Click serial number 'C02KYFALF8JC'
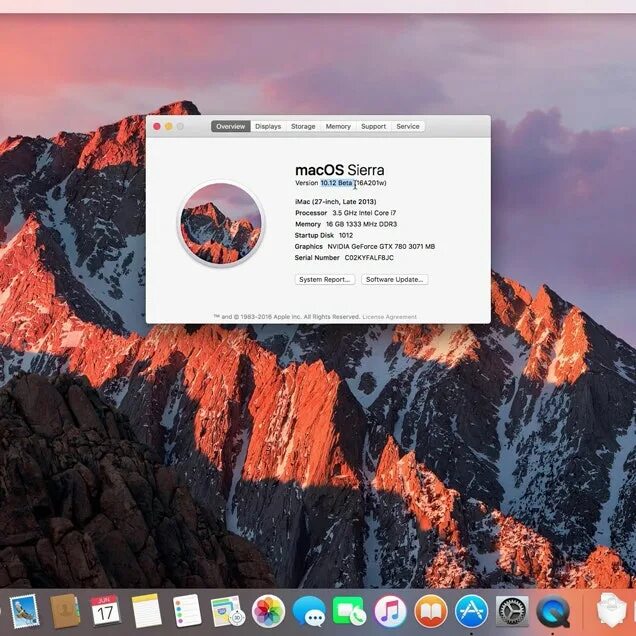This screenshot has height=636, width=636. (x=369, y=258)
